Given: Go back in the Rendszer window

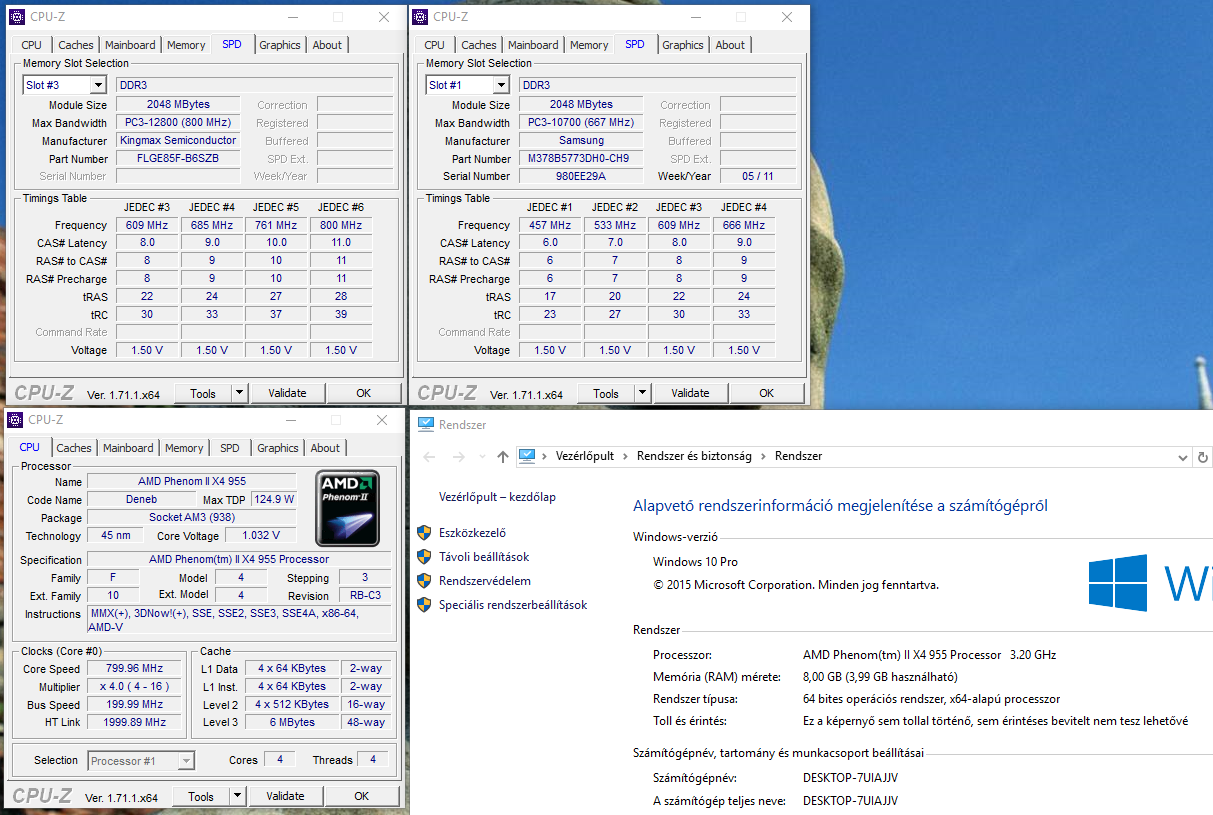Looking at the screenshot, I should (429, 457).
